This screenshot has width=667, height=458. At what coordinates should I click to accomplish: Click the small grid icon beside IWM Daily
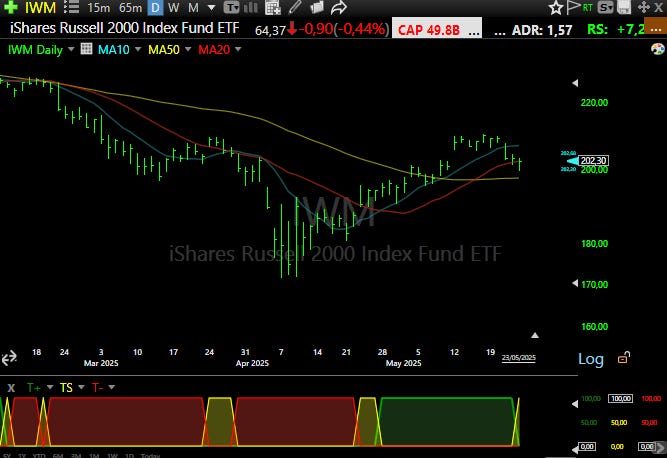[86, 49]
